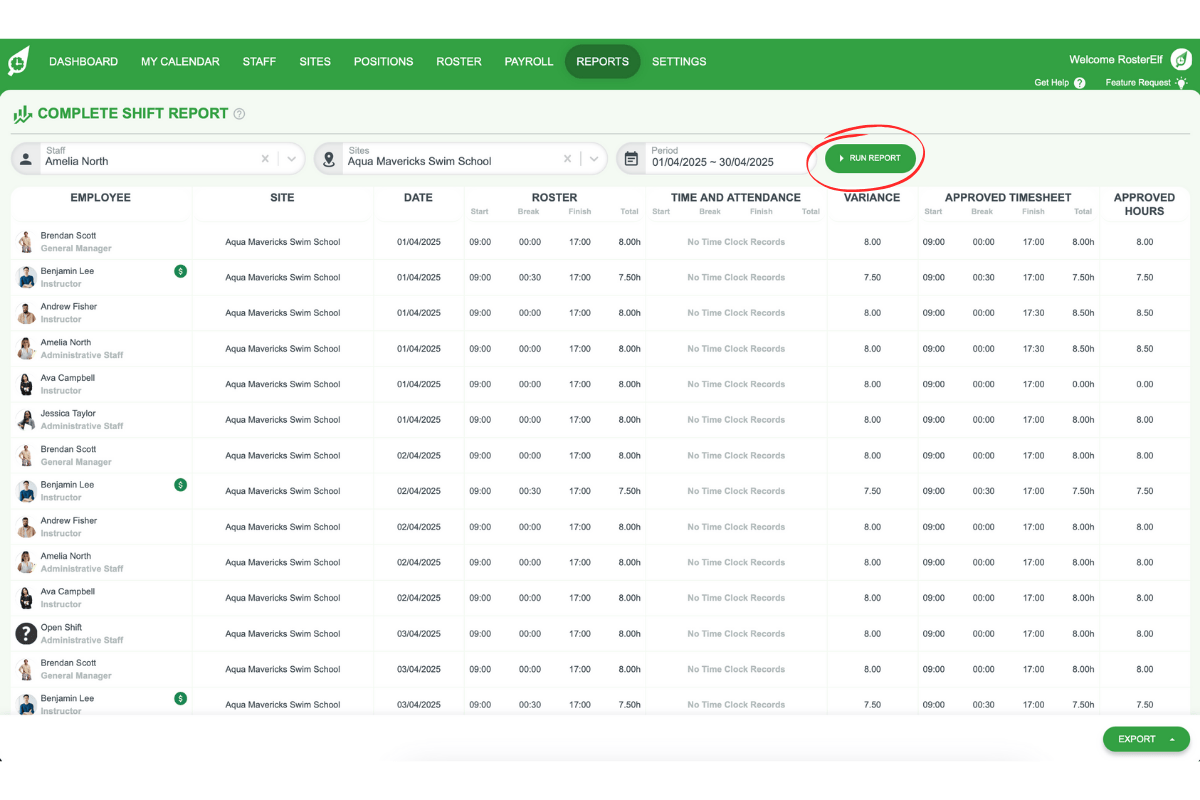Click the location pin icon in Sites filter
The height and width of the screenshot is (800, 1200).
point(329,158)
